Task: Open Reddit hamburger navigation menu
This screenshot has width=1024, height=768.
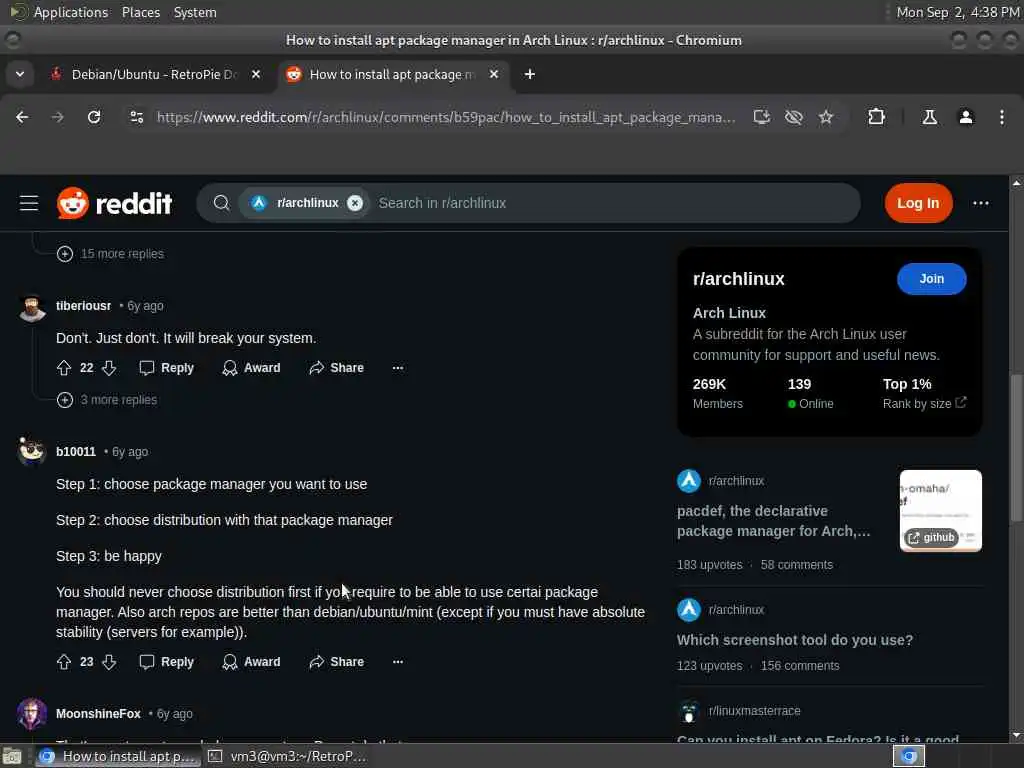Action: [x=29, y=203]
